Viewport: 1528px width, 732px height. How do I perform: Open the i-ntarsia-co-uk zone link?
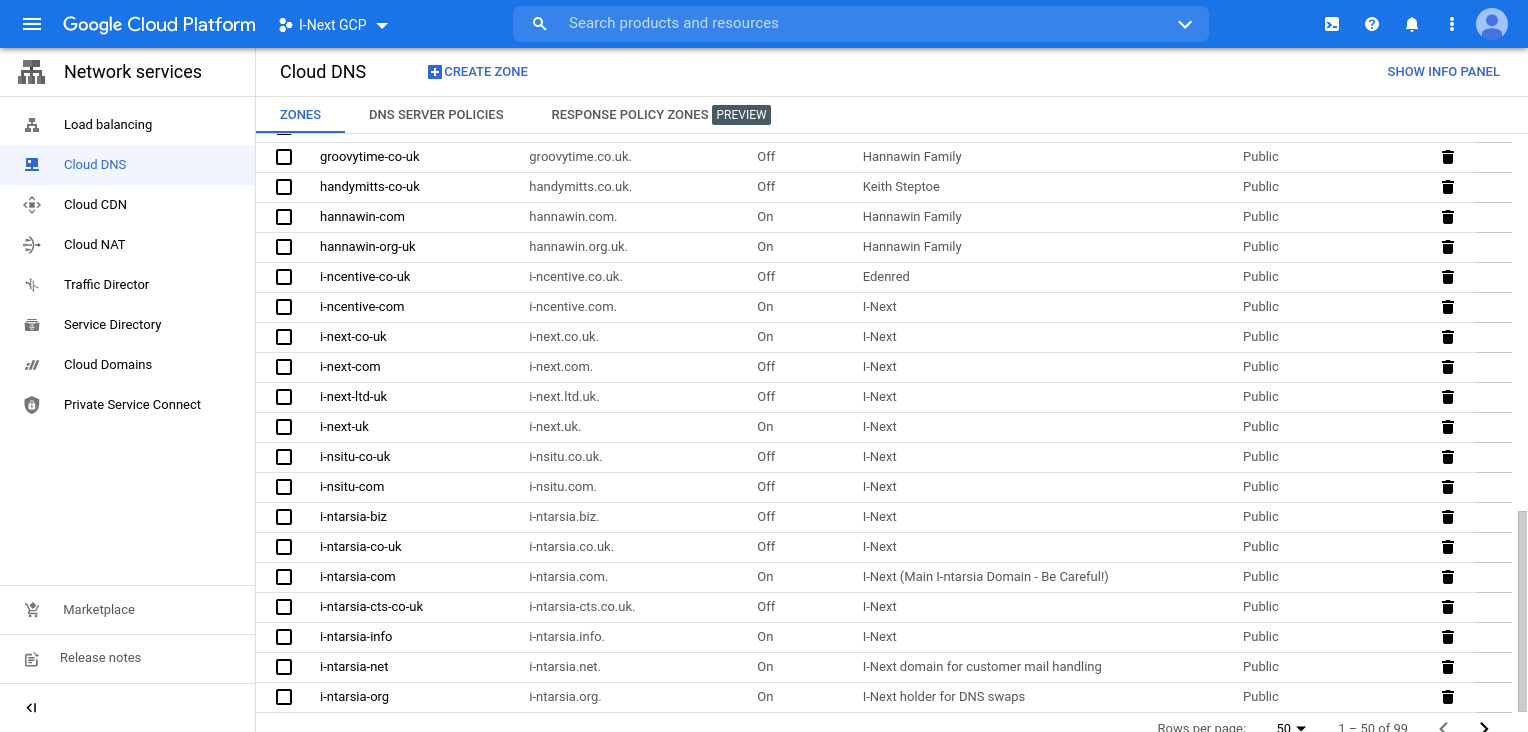click(x=361, y=547)
